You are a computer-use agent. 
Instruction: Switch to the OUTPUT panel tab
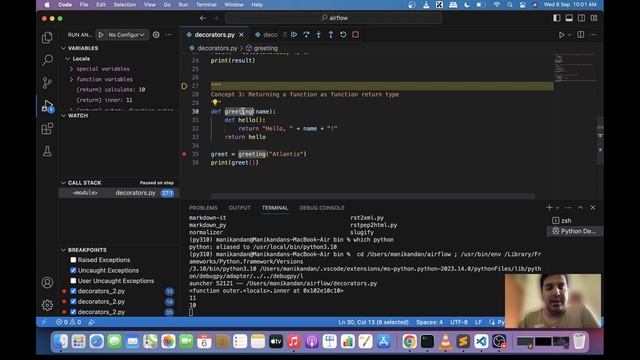click(240, 208)
